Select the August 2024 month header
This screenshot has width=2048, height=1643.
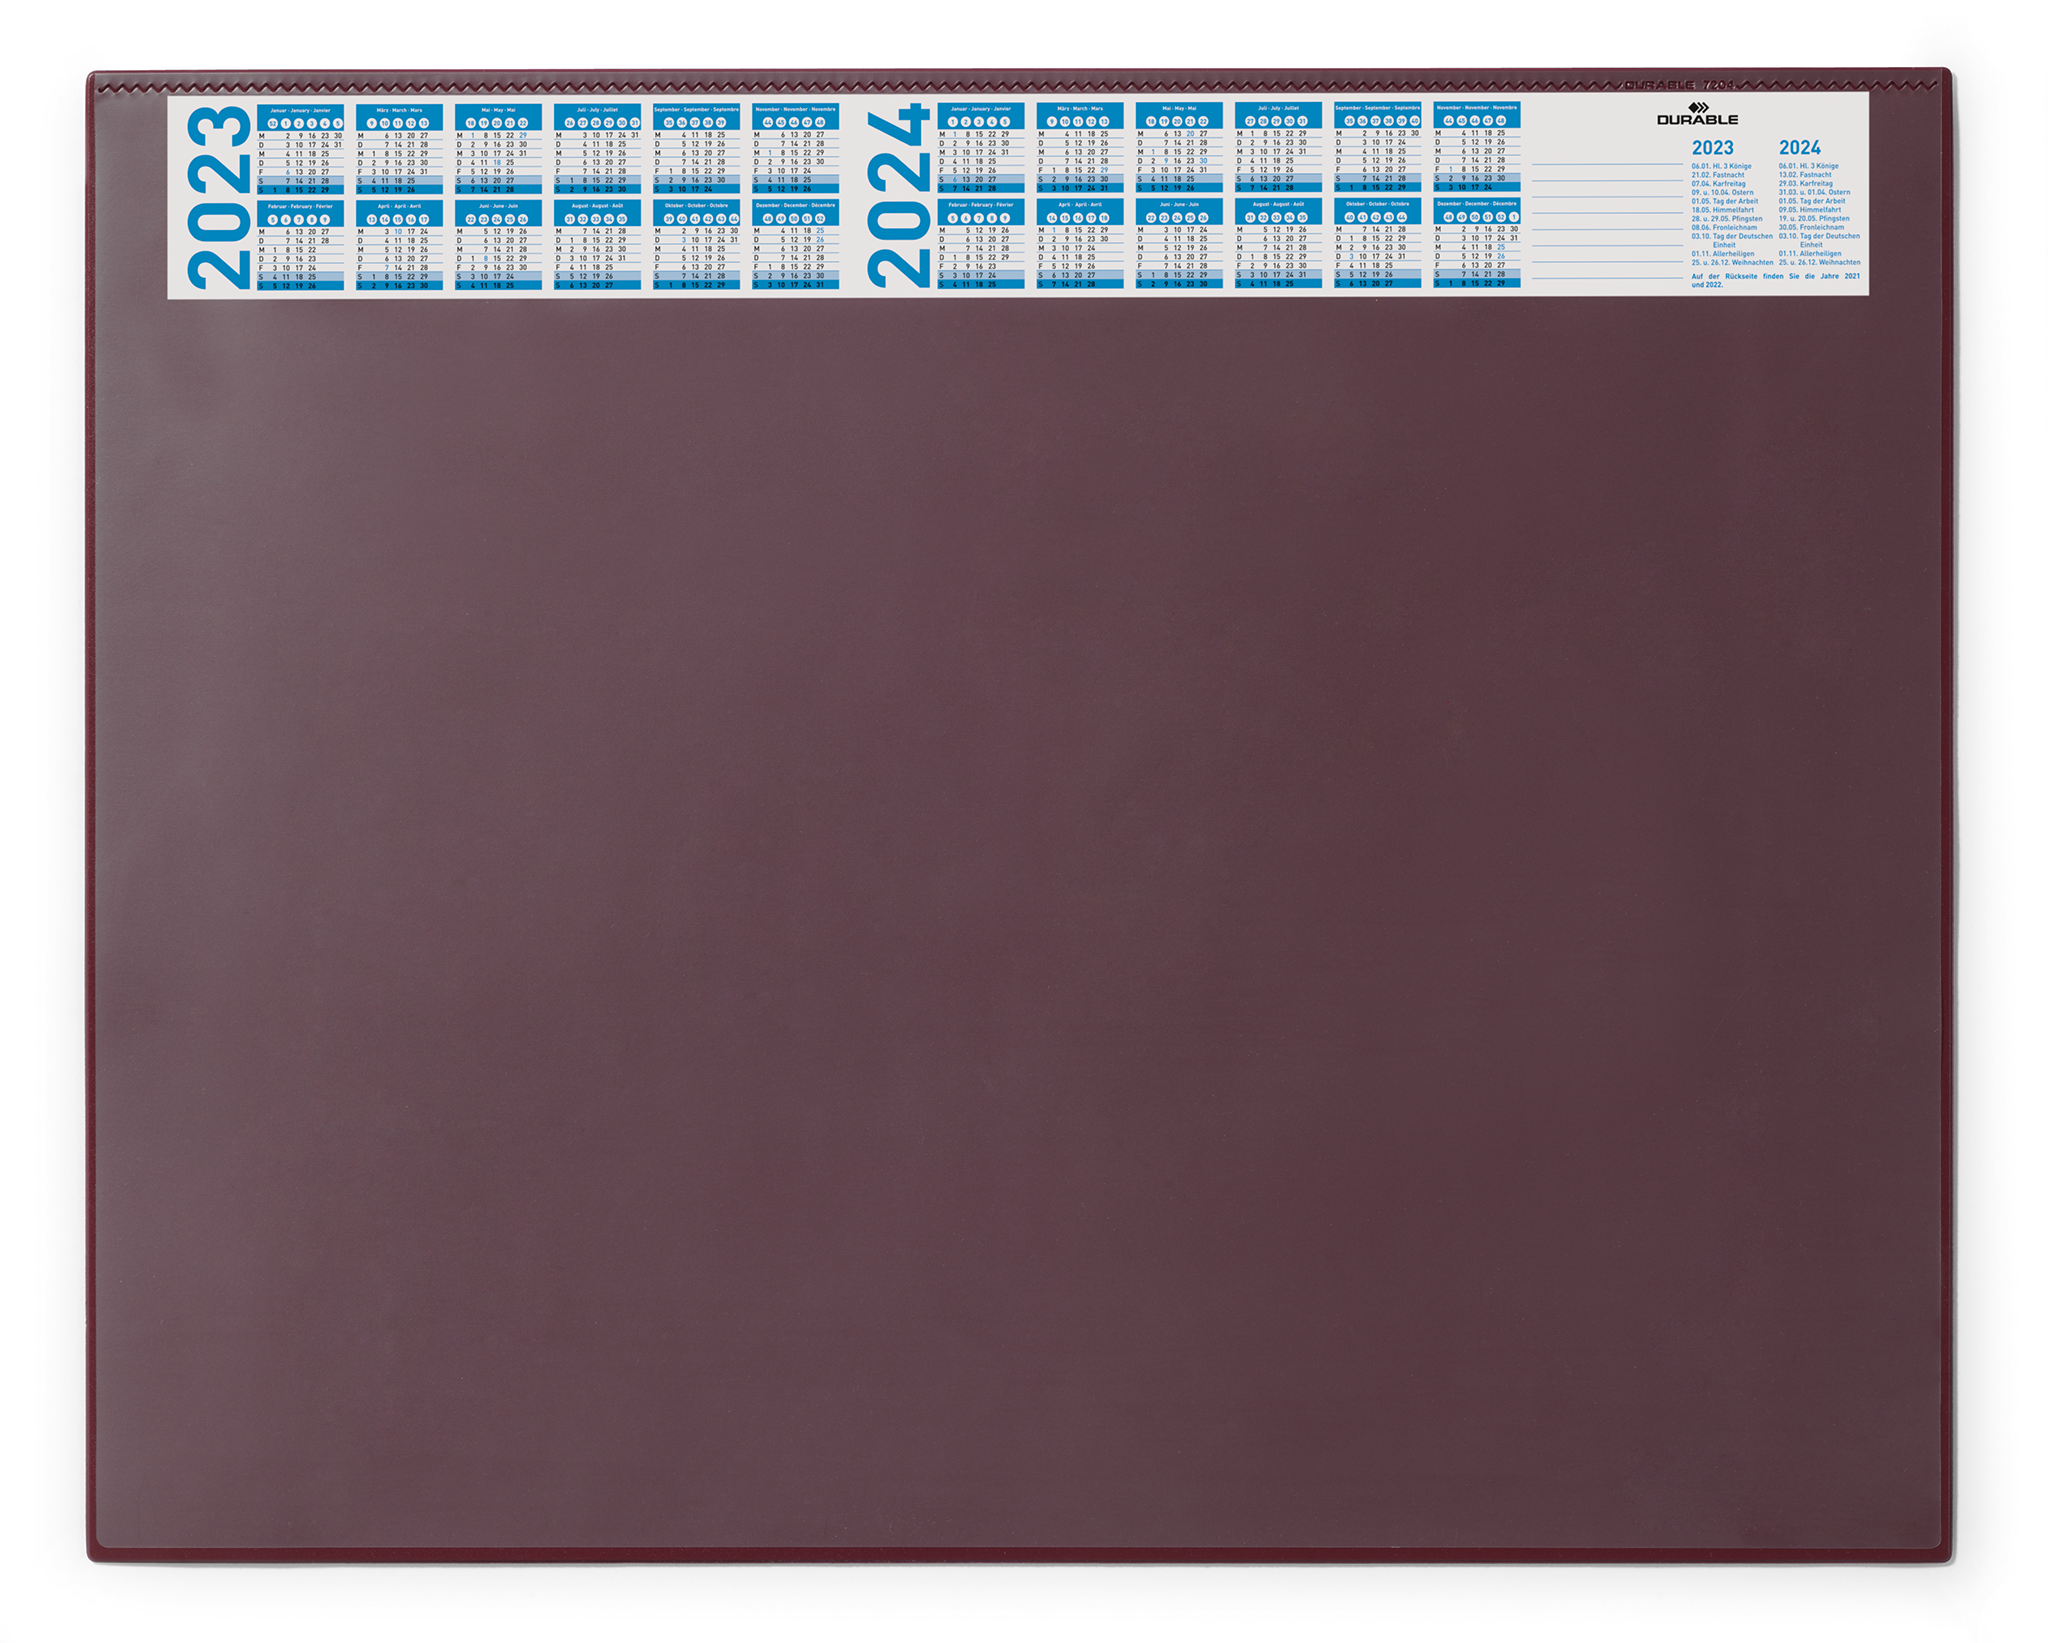tap(1278, 204)
